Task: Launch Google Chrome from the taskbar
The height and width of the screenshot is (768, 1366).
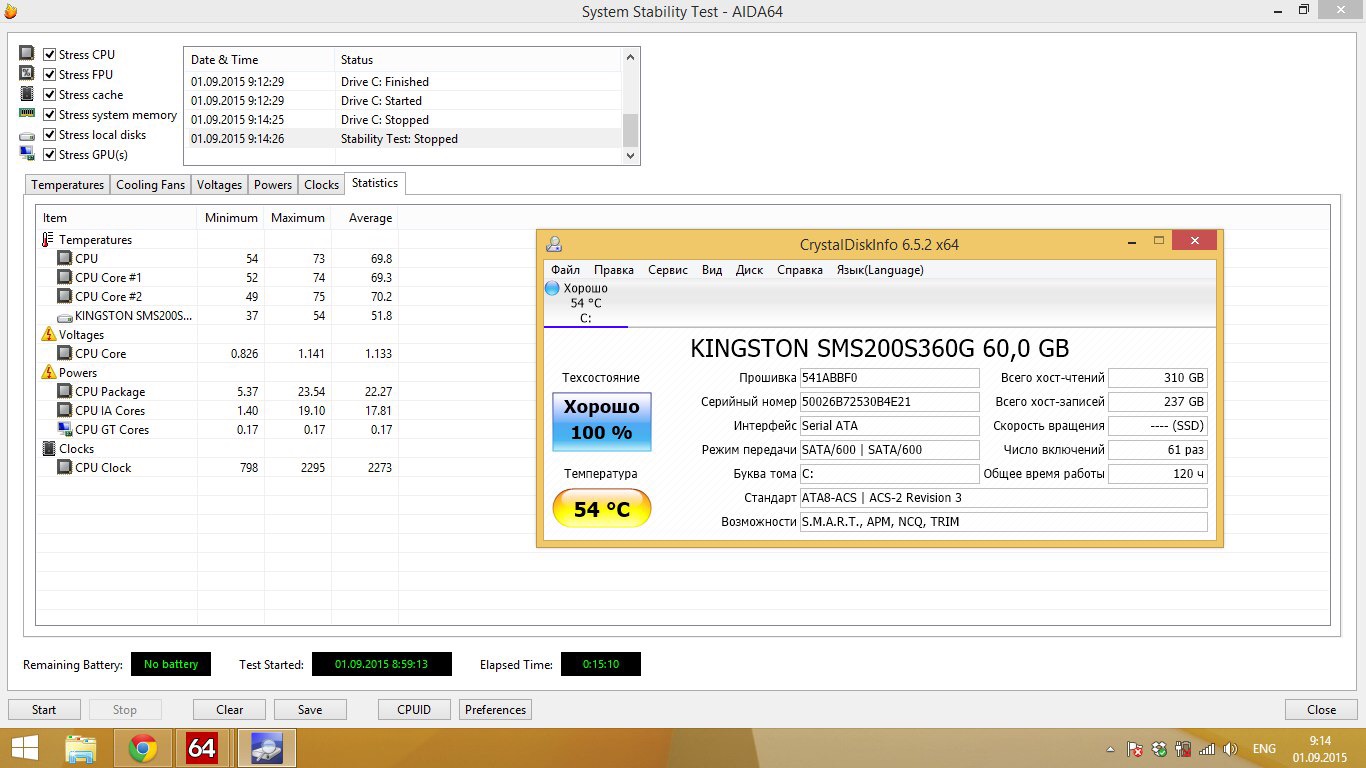Action: pyautogui.click(x=142, y=748)
